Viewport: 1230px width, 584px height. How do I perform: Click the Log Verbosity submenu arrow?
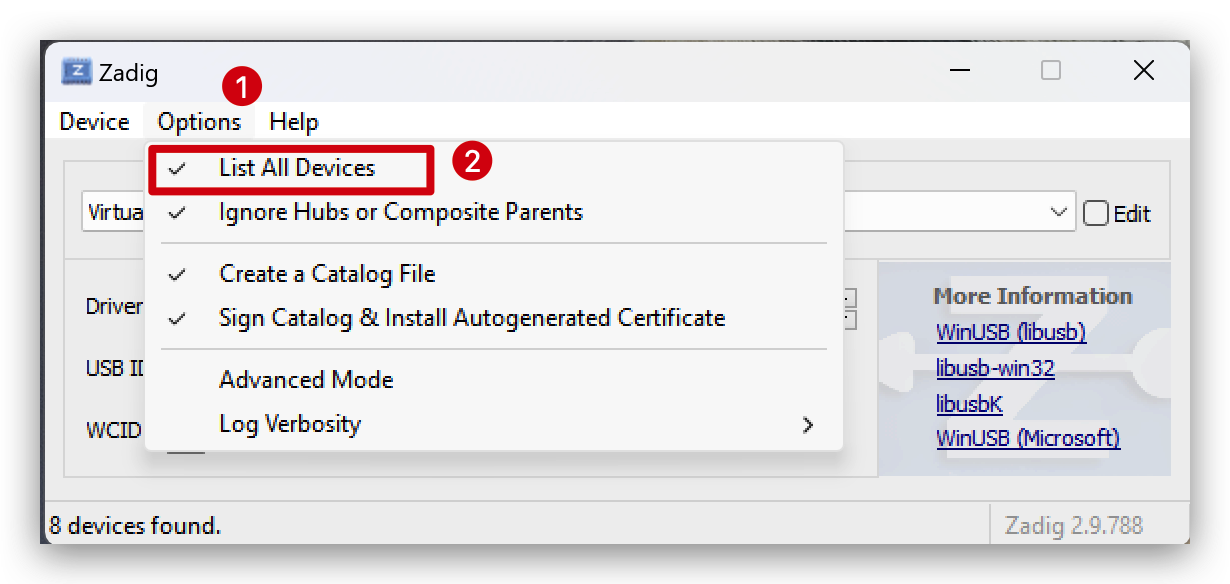[x=808, y=425]
